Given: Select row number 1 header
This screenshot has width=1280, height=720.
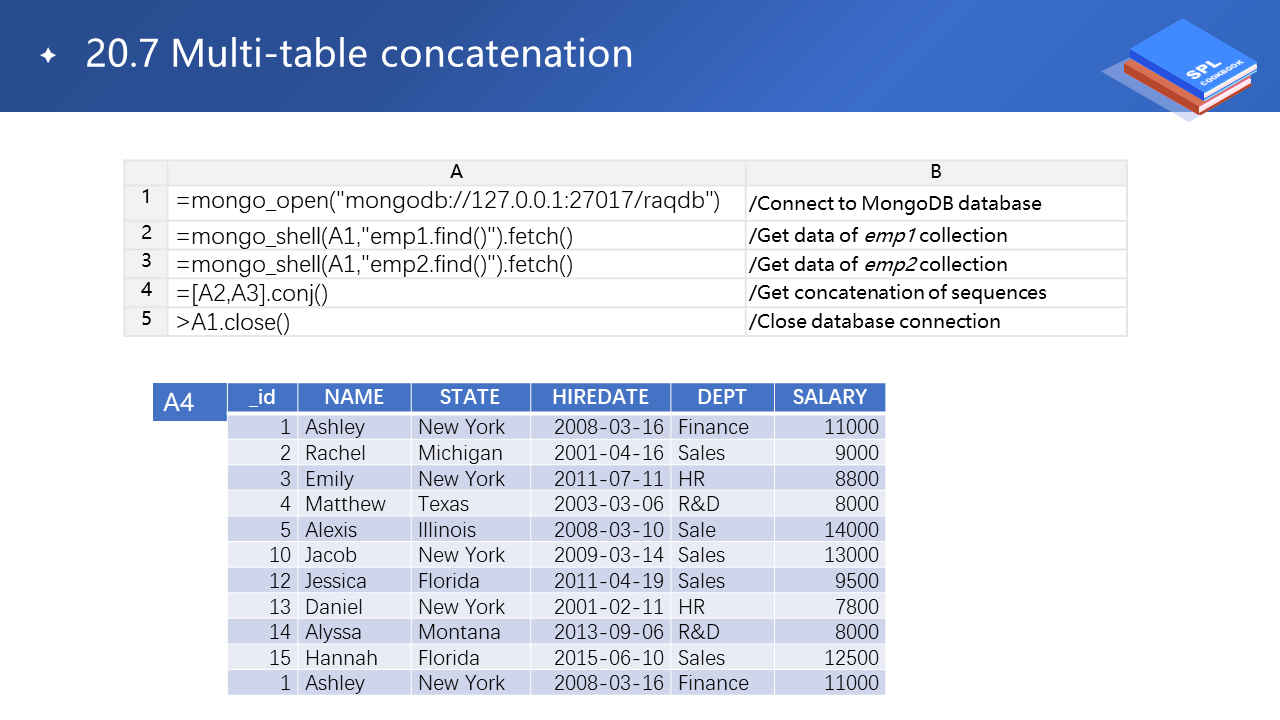Looking at the screenshot, I should point(146,198).
